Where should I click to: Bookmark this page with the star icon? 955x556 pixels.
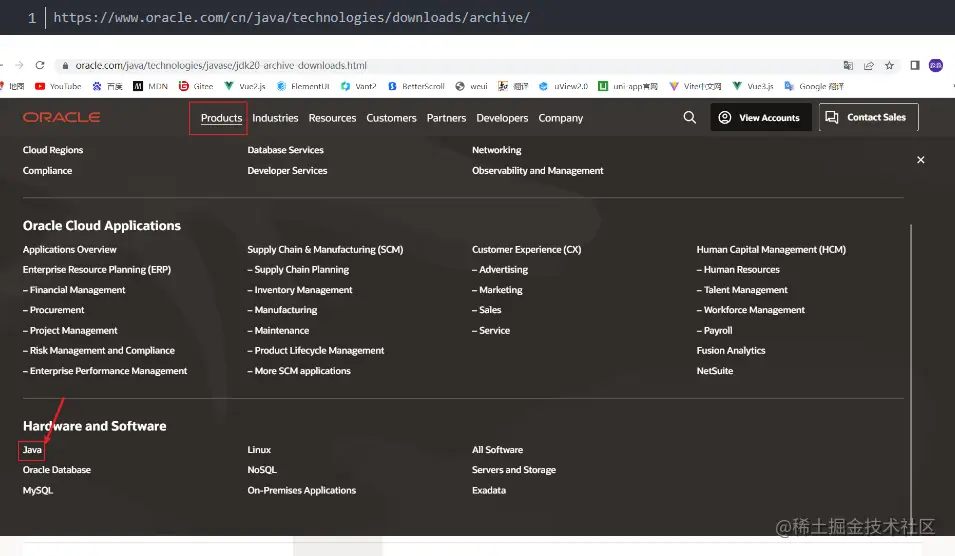coord(889,65)
